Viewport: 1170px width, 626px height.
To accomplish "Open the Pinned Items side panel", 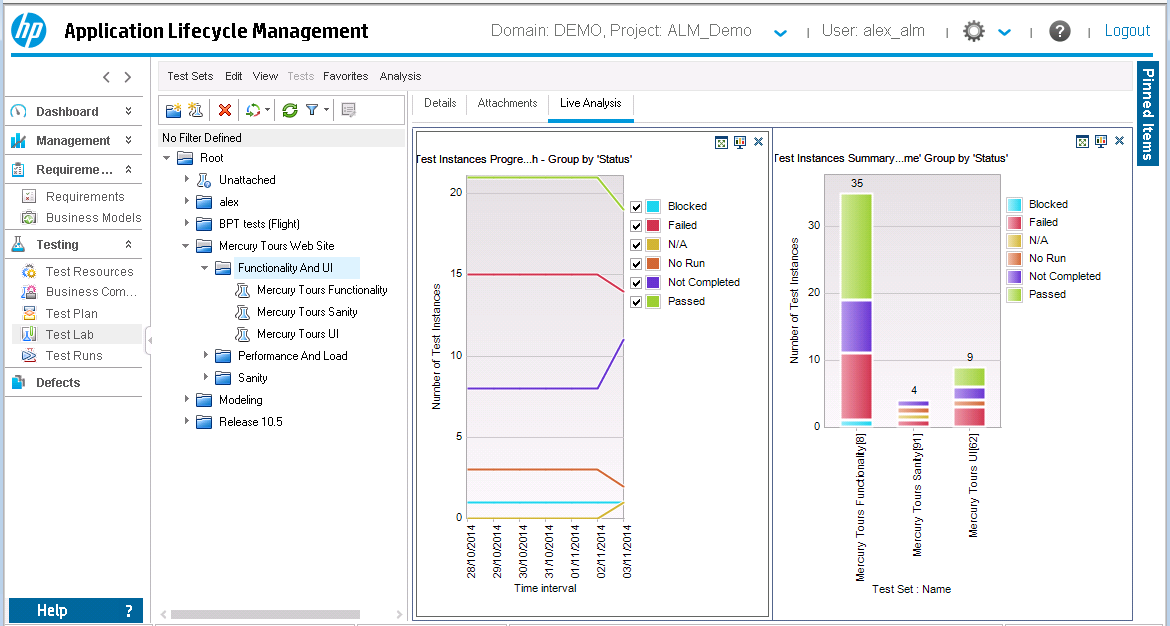I will [1148, 111].
